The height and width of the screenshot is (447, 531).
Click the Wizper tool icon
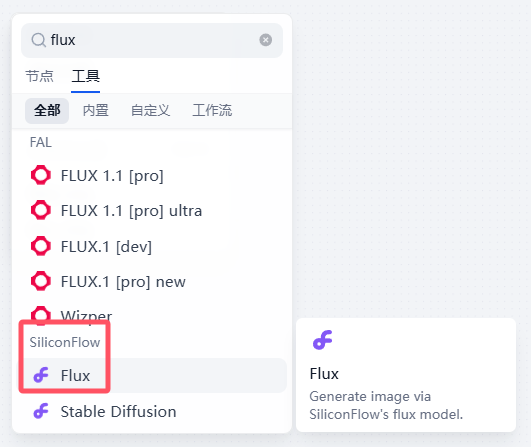point(41,316)
